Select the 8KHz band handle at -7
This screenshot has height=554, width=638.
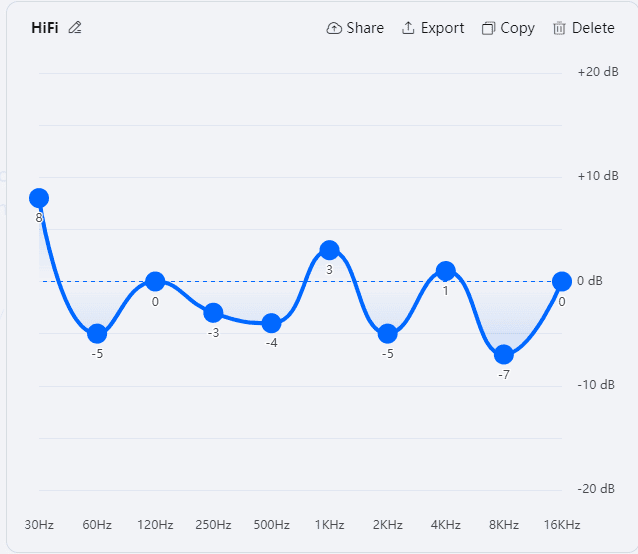click(504, 355)
